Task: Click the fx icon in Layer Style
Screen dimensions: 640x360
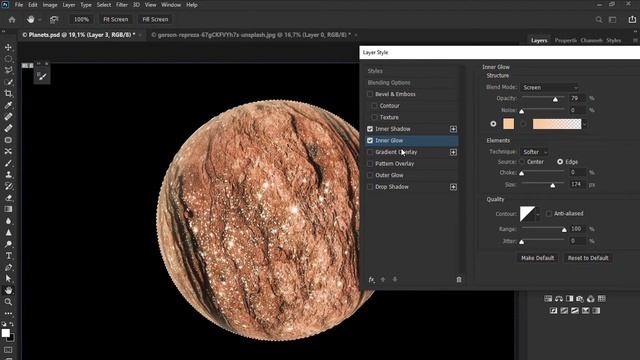Action: click(371, 280)
